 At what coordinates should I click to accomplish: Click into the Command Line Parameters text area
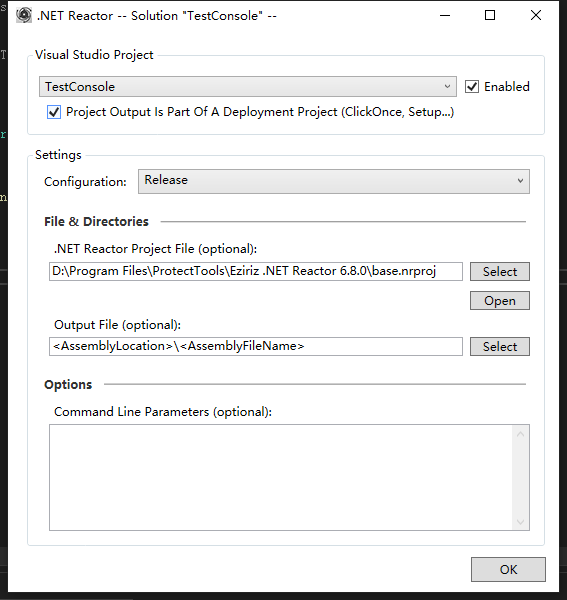(x=281, y=477)
